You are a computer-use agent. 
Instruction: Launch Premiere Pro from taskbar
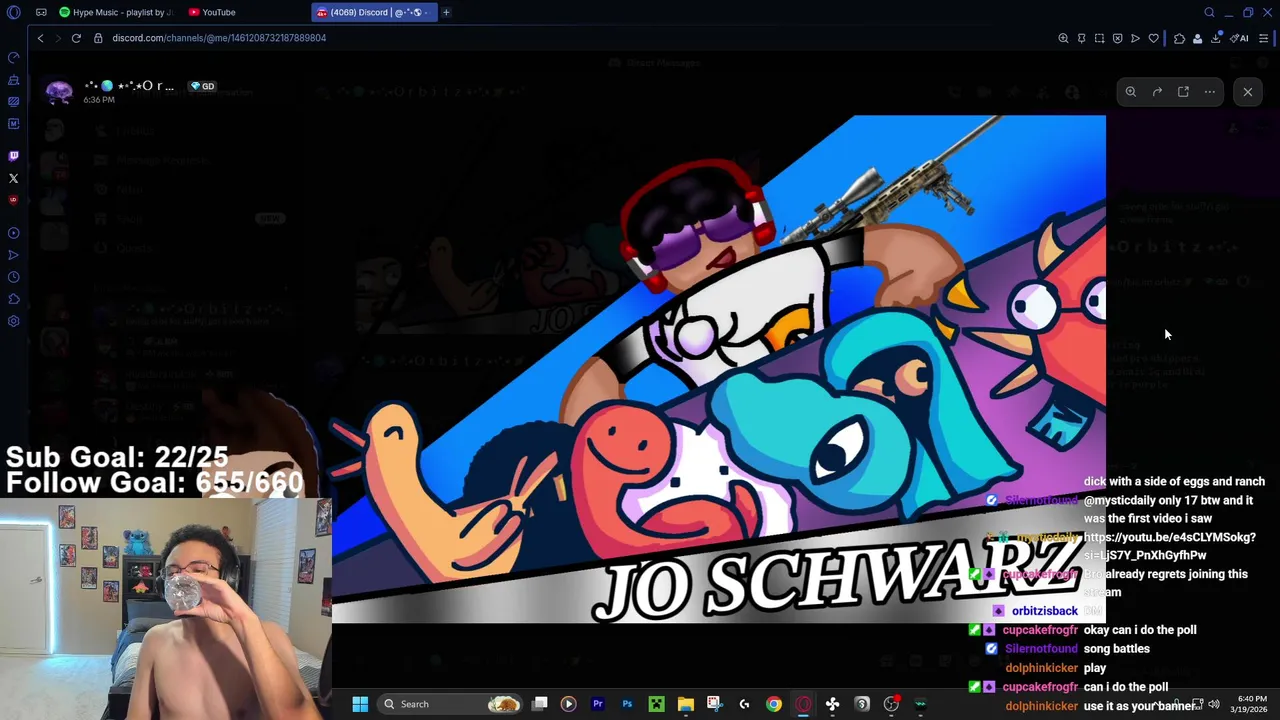[x=598, y=704]
